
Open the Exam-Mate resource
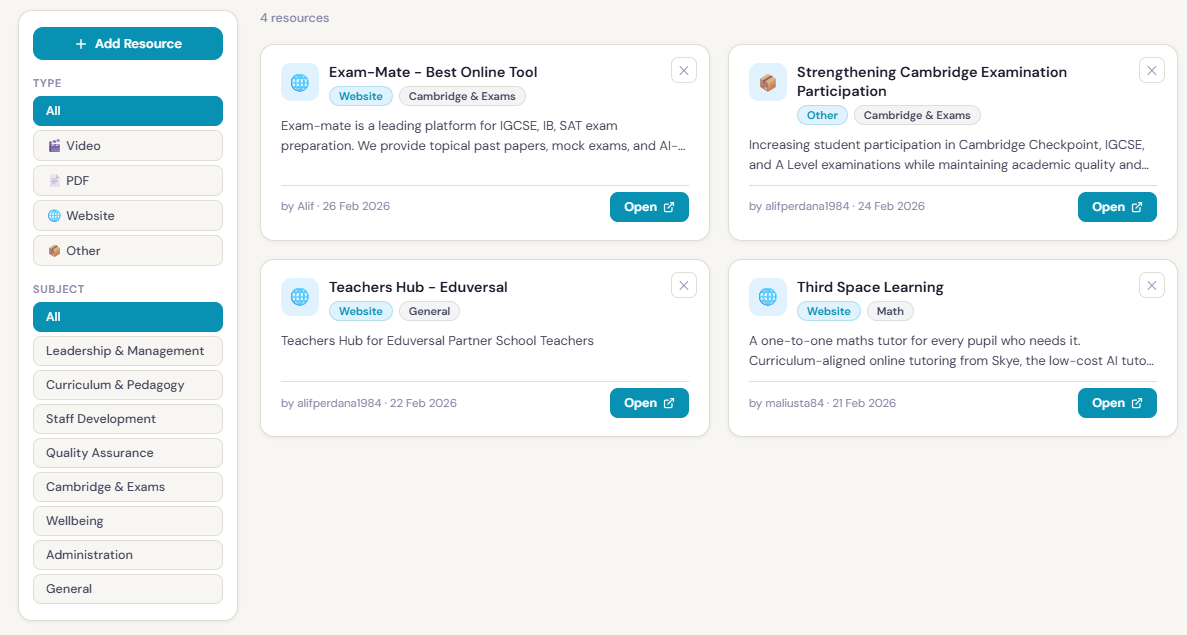650,207
